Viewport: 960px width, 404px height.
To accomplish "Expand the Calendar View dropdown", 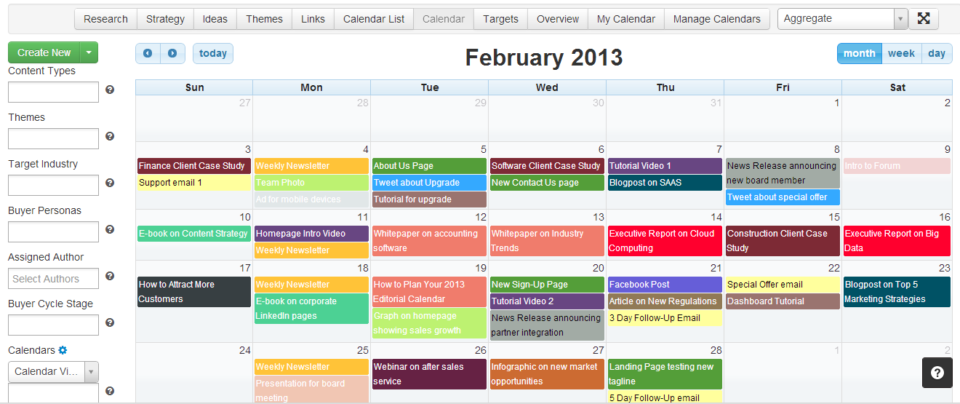I will [91, 371].
